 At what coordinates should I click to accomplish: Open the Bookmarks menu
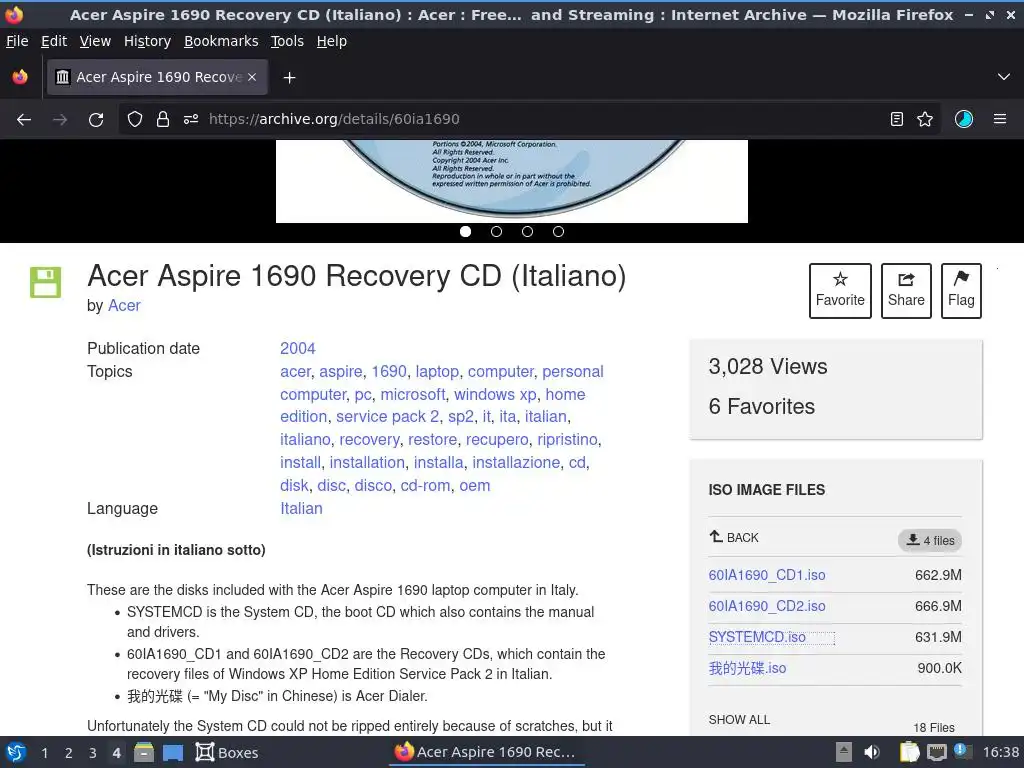(221, 41)
